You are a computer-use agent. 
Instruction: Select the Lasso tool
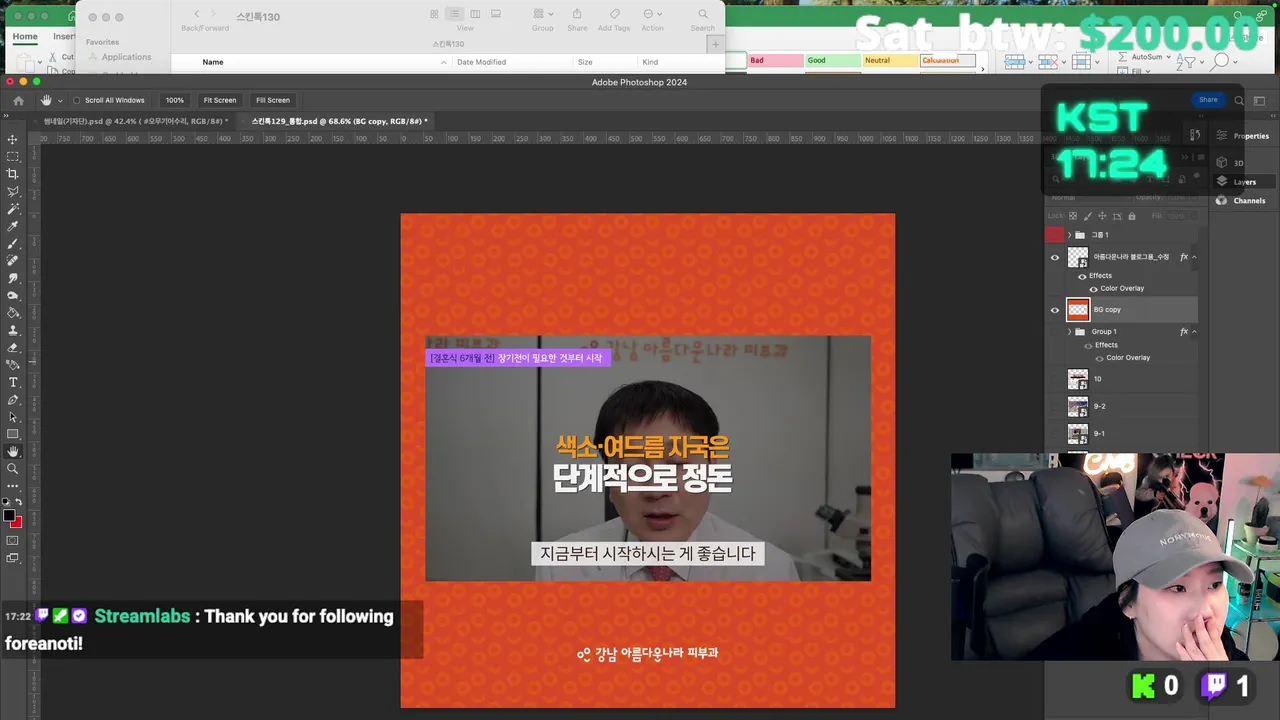coord(13,192)
